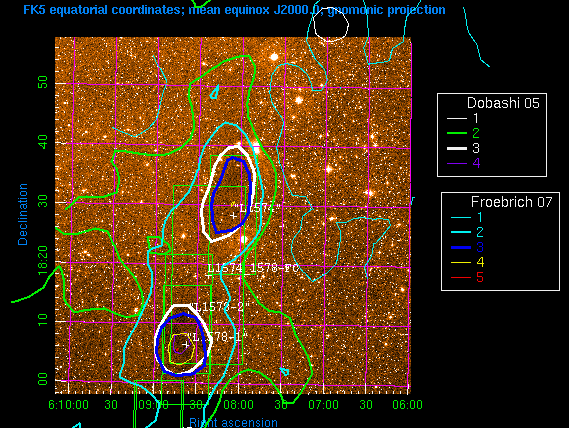Click the Dobashi 05 level 3 white line

457,148
